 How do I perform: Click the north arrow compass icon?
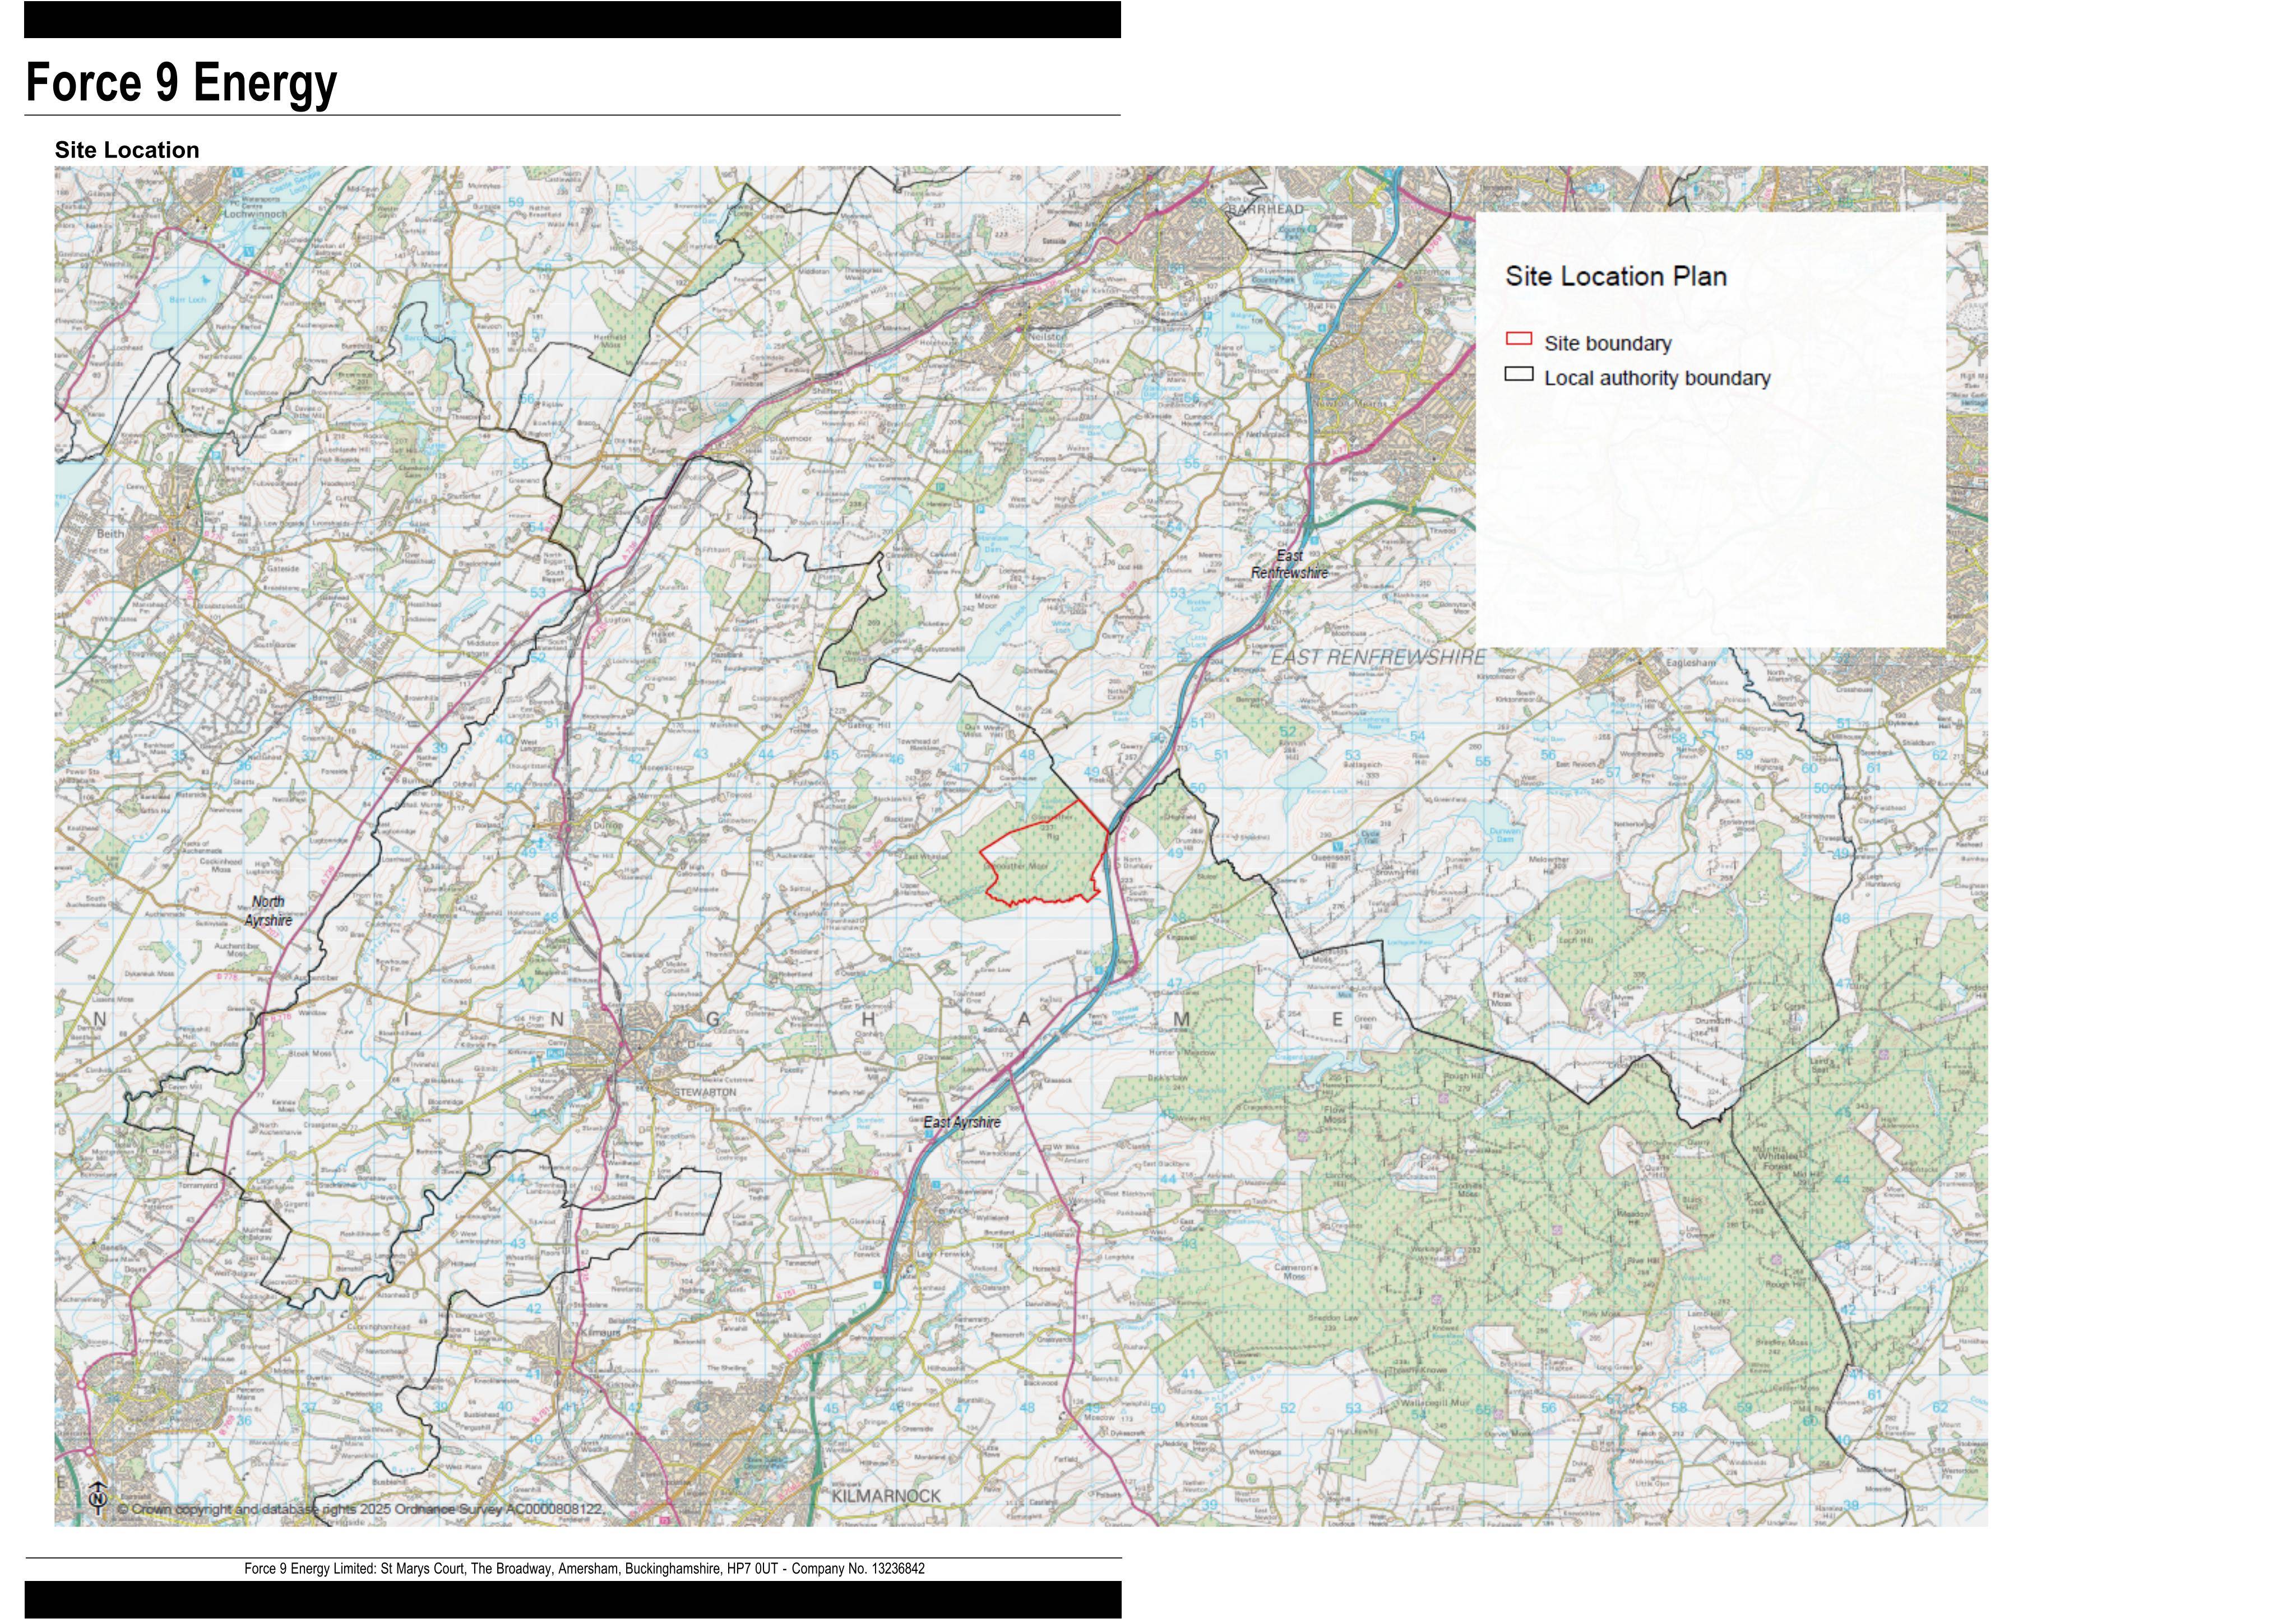pyautogui.click(x=98, y=1499)
